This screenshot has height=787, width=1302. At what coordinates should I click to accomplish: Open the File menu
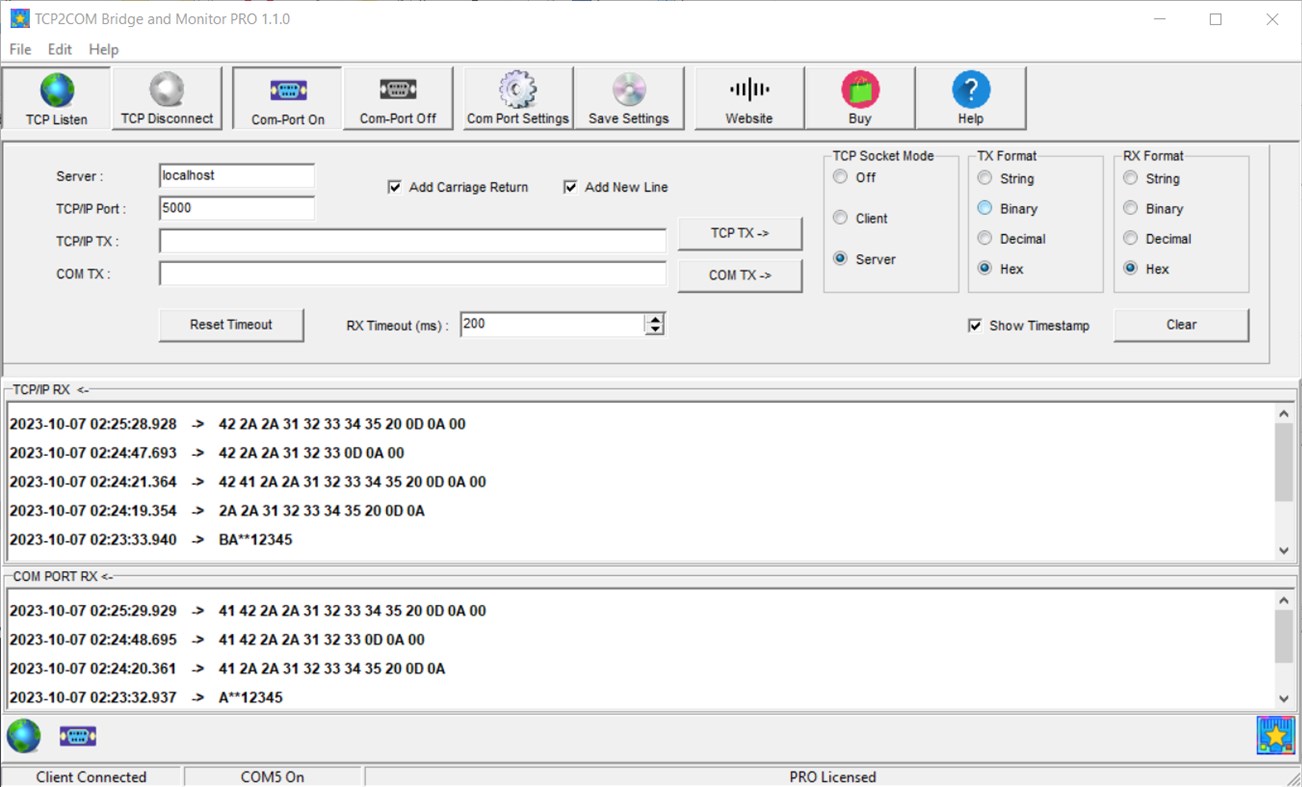pos(19,49)
